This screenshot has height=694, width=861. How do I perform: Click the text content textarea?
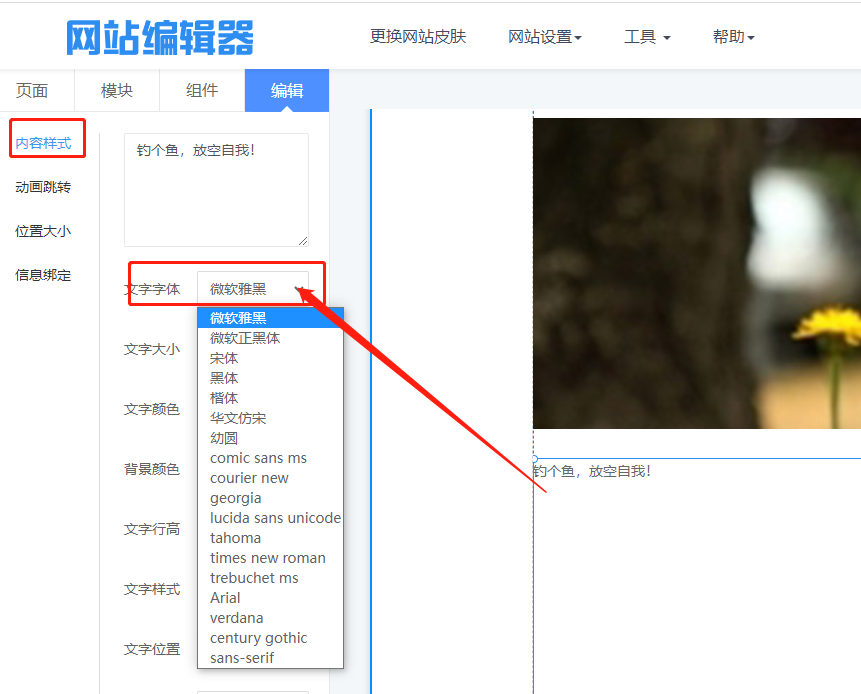point(216,190)
